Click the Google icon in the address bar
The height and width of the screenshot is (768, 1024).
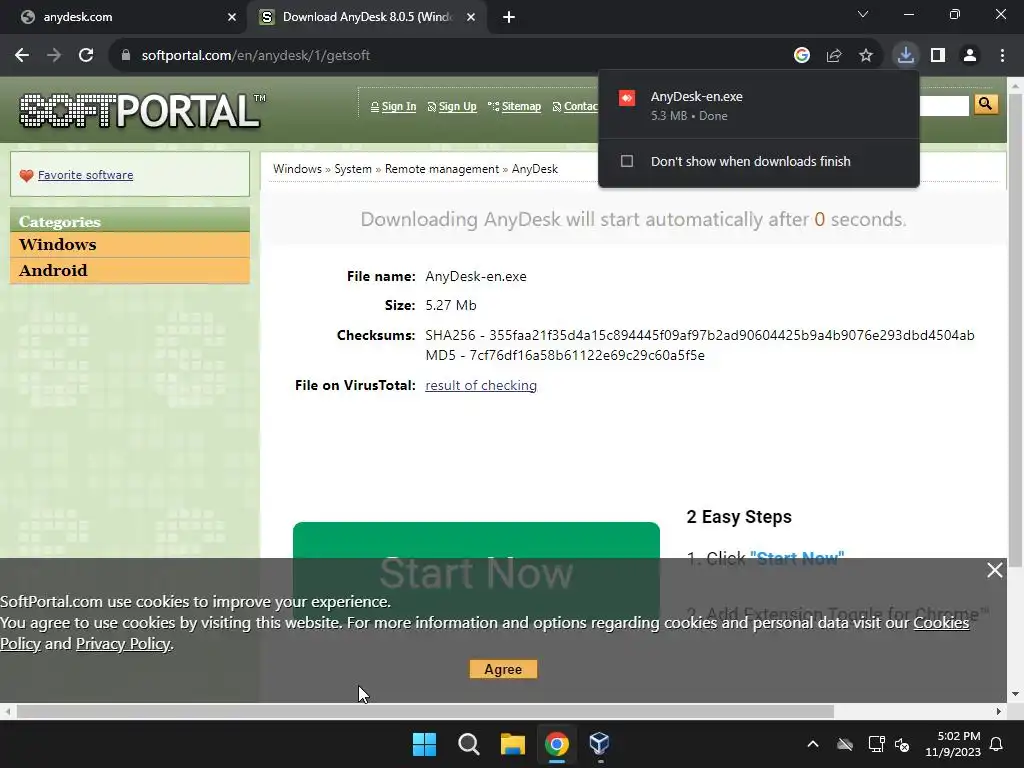click(x=802, y=56)
